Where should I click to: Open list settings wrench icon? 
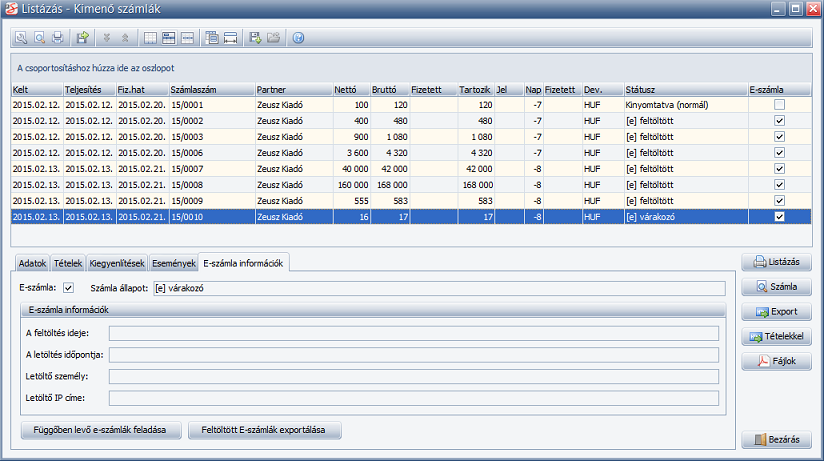point(21,38)
